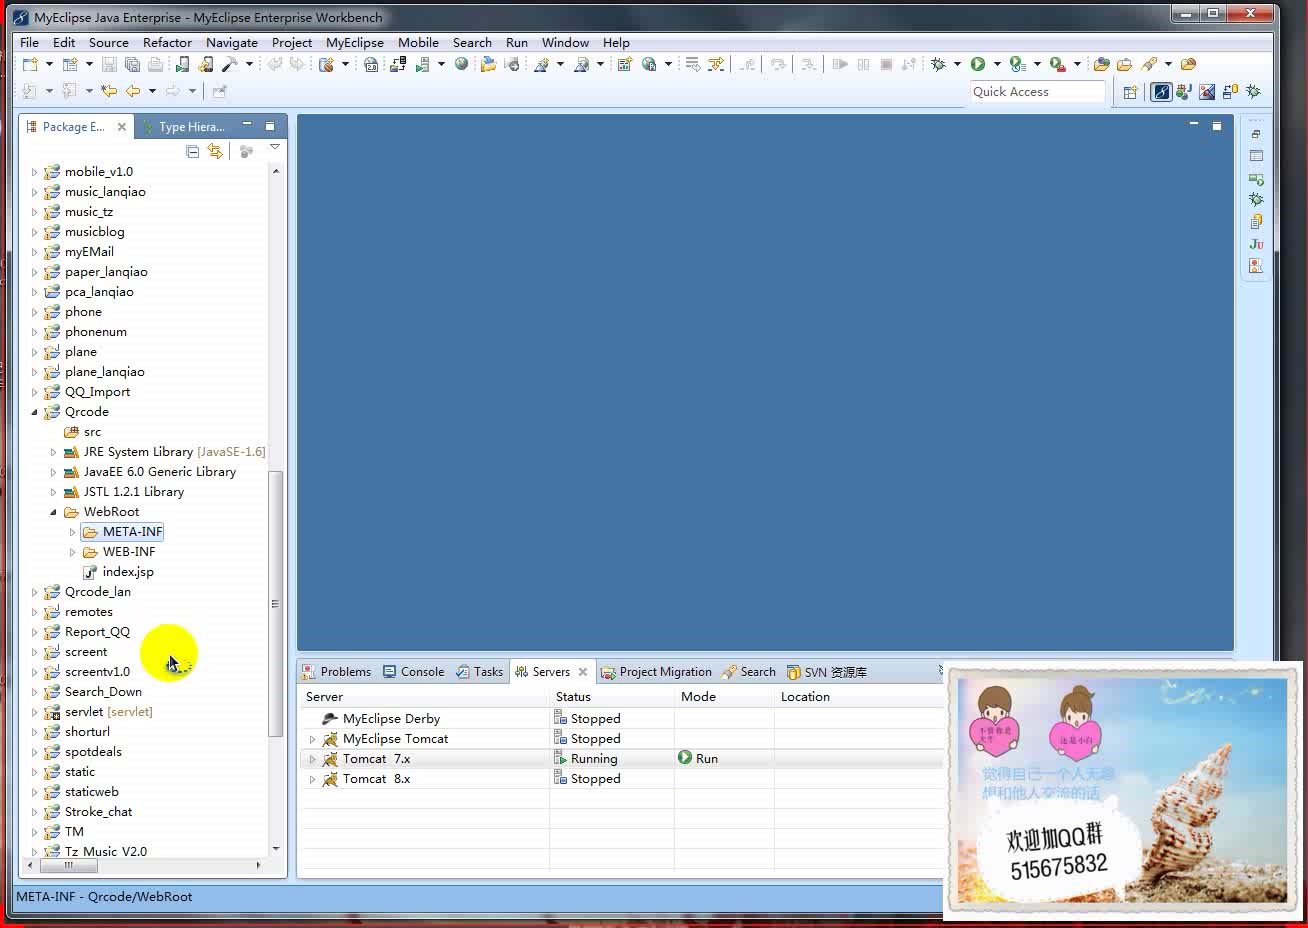Image resolution: width=1308 pixels, height=928 pixels.
Task: Open the Back history dropdown arrow
Action: [x=152, y=91]
